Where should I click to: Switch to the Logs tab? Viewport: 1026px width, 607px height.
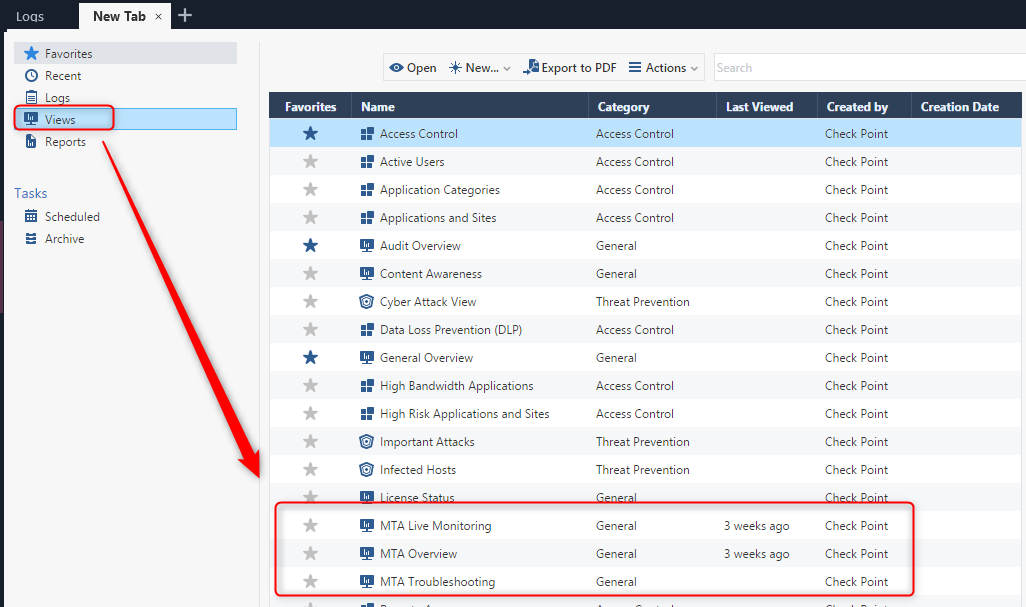click(x=29, y=16)
